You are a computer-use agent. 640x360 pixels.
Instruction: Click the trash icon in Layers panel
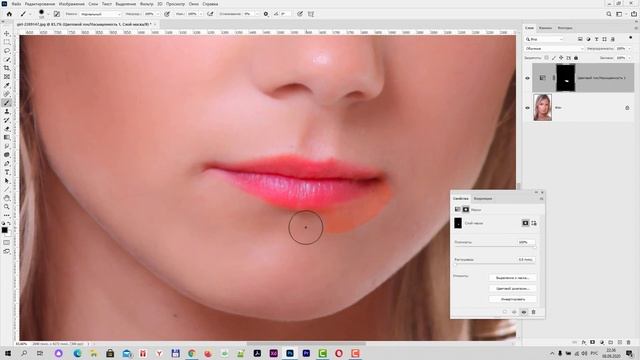pyautogui.click(x=629, y=342)
